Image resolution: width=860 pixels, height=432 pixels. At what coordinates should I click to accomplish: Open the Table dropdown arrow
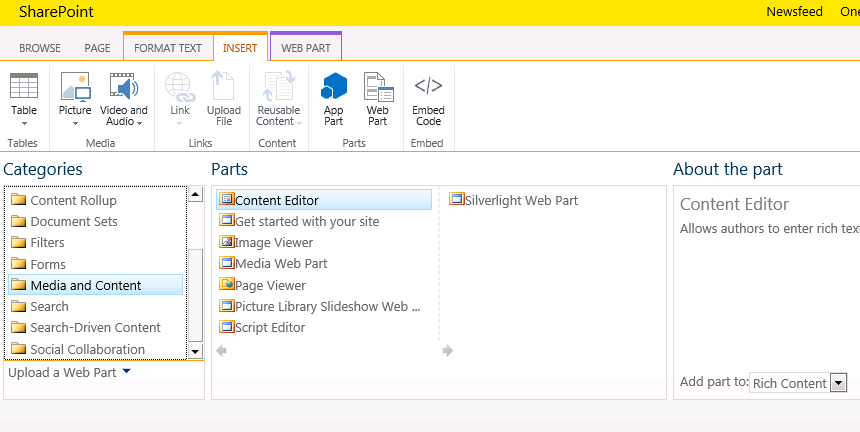click(24, 123)
